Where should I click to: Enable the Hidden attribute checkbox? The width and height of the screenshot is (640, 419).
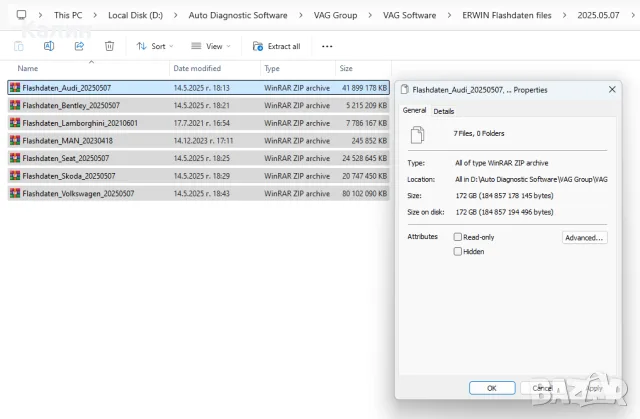pyautogui.click(x=458, y=251)
